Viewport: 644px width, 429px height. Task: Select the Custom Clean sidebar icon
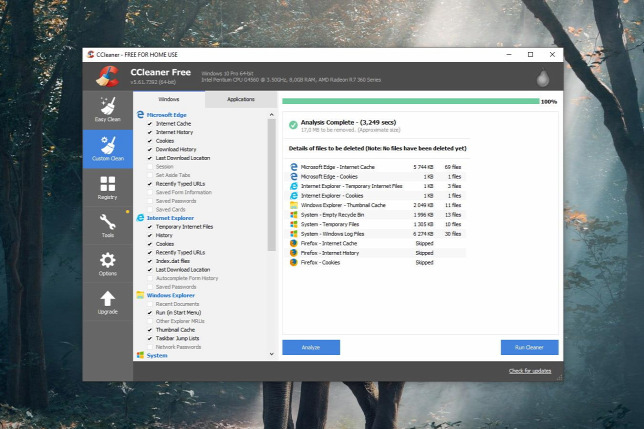coord(108,149)
